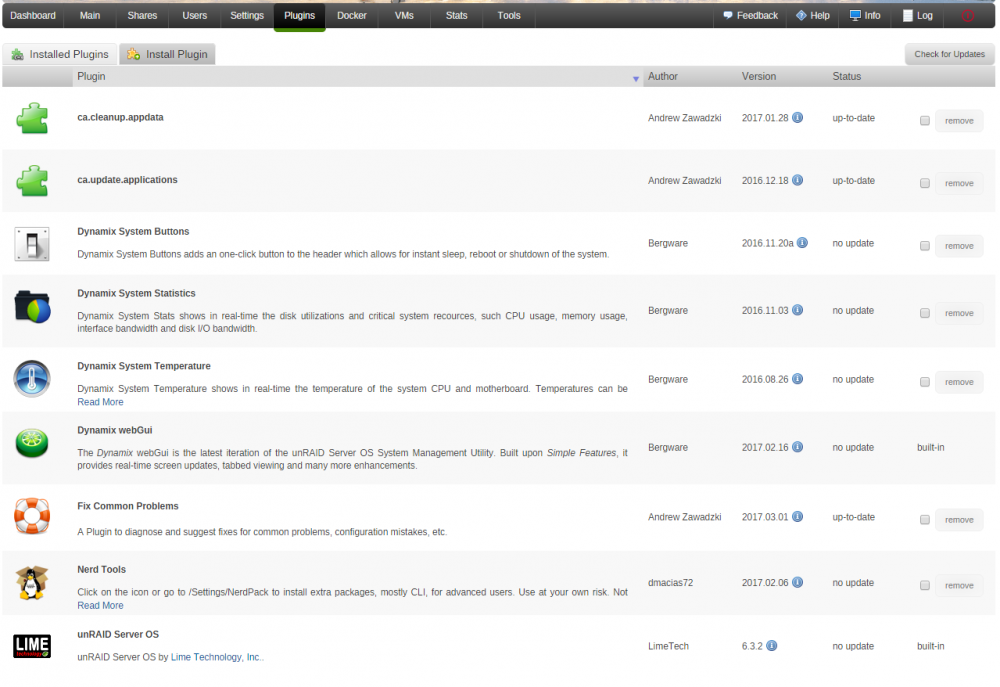Show version info for ca.cleanup.appdata 2017.01.28
This screenshot has width=1000, height=687.
point(797,117)
